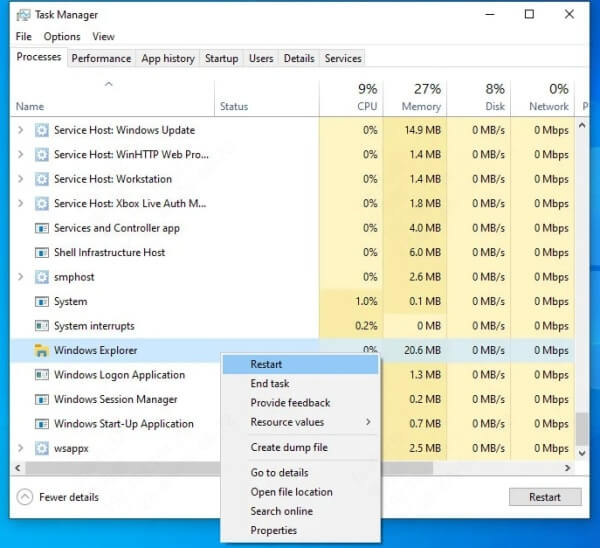
Task: Switch to the Details tab
Action: (299, 59)
